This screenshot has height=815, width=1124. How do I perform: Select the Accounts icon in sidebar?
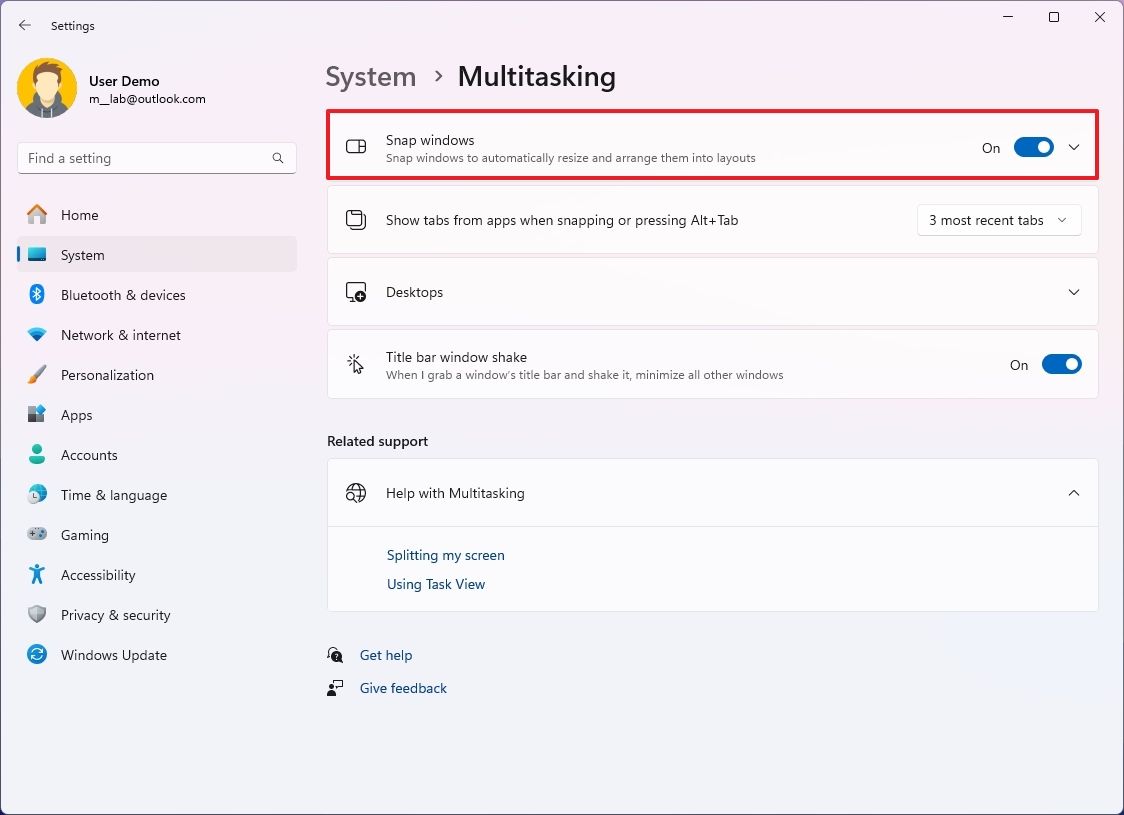coord(37,455)
